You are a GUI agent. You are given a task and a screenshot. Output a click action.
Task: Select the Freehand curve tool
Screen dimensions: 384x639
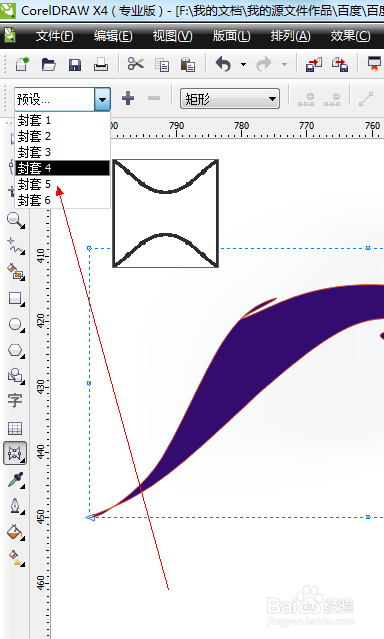pyautogui.click(x=15, y=246)
